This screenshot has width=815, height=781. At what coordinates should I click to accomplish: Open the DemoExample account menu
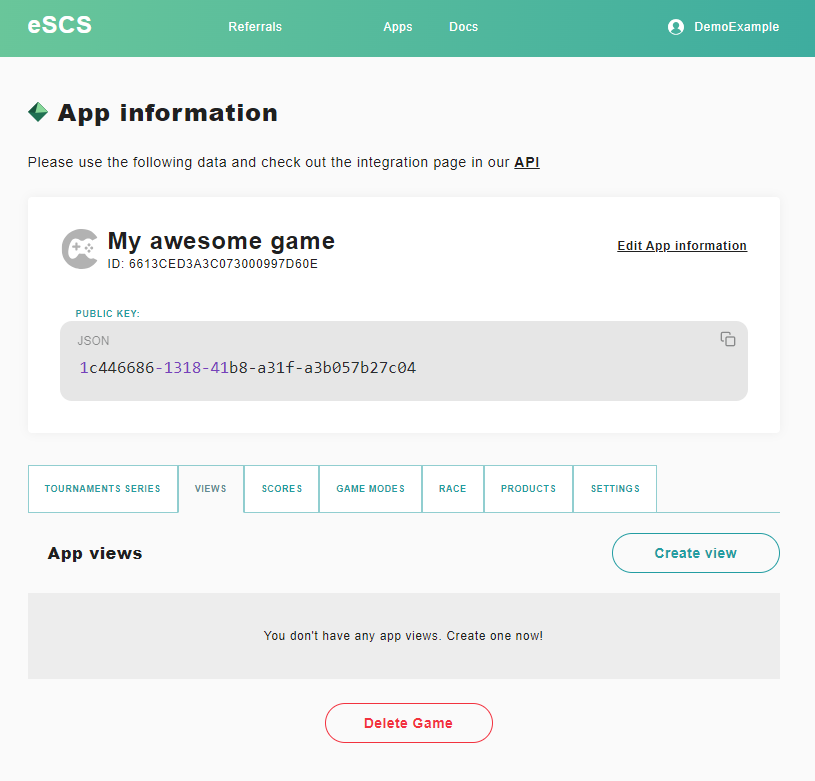pos(736,27)
